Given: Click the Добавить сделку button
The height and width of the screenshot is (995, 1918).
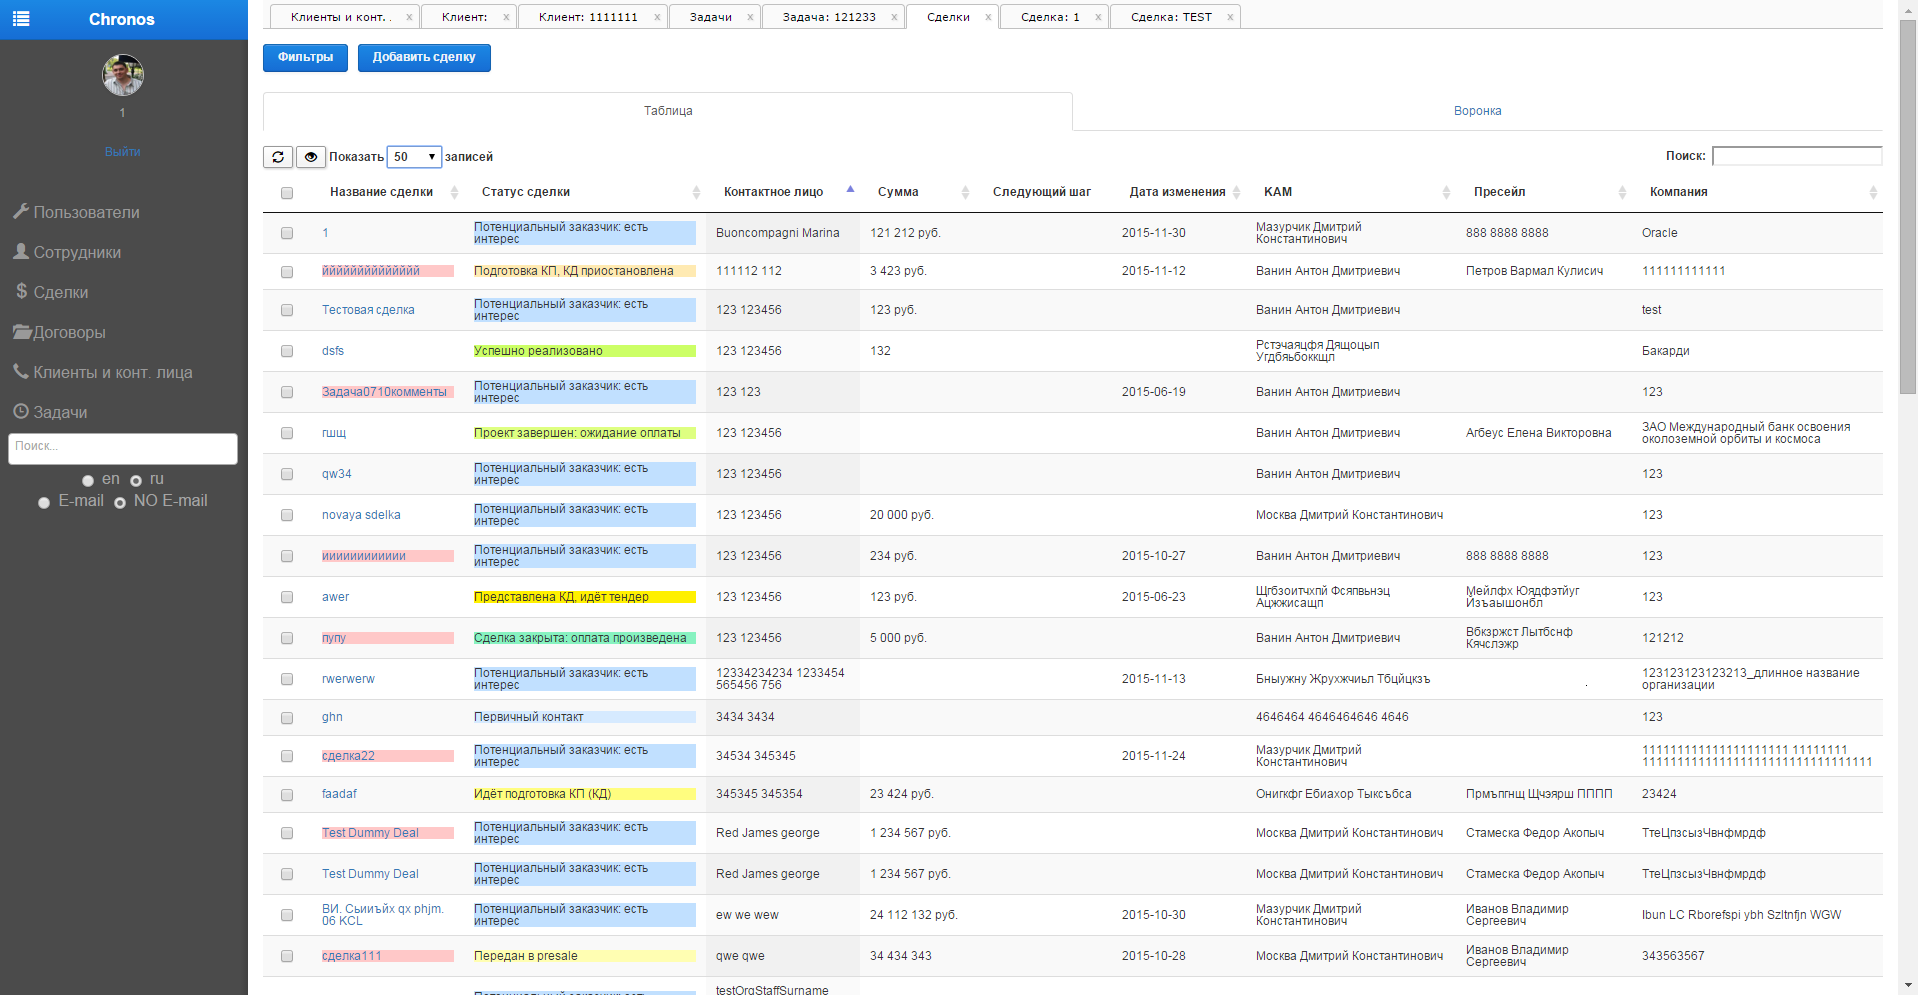Looking at the screenshot, I should point(424,57).
